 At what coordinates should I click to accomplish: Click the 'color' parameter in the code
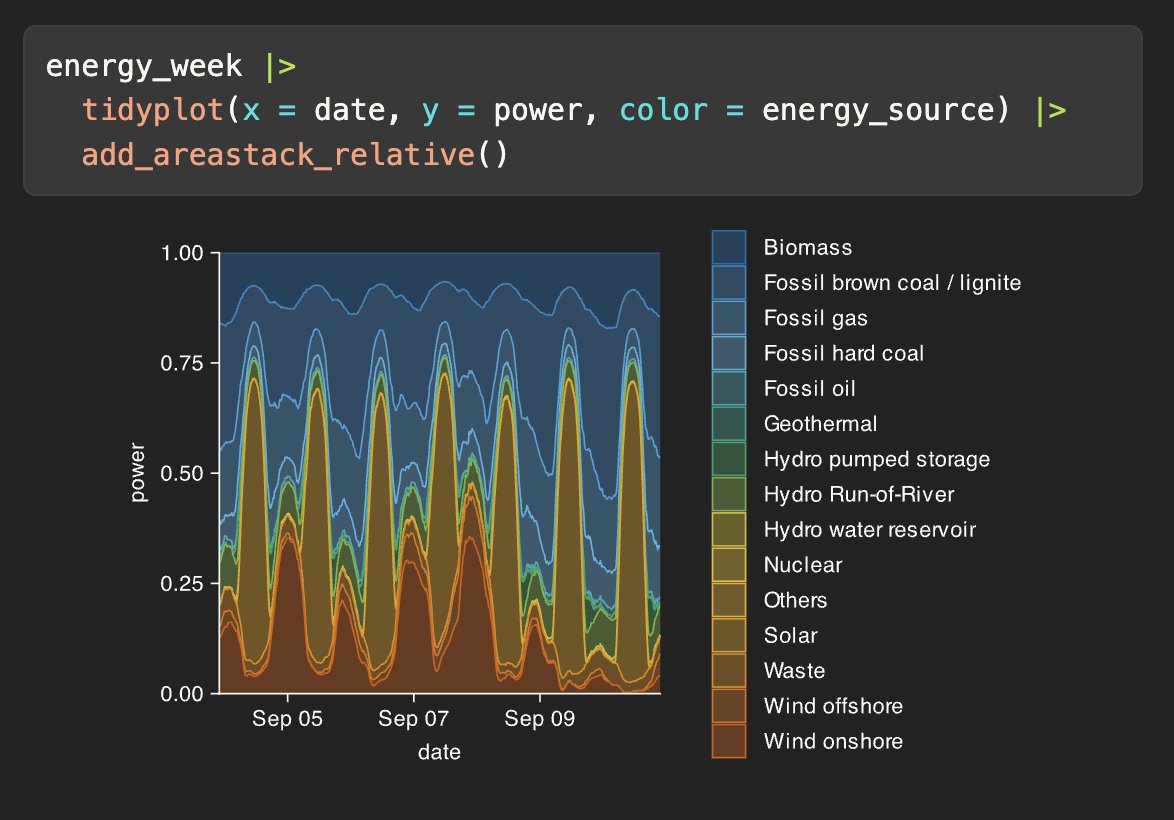pos(663,110)
